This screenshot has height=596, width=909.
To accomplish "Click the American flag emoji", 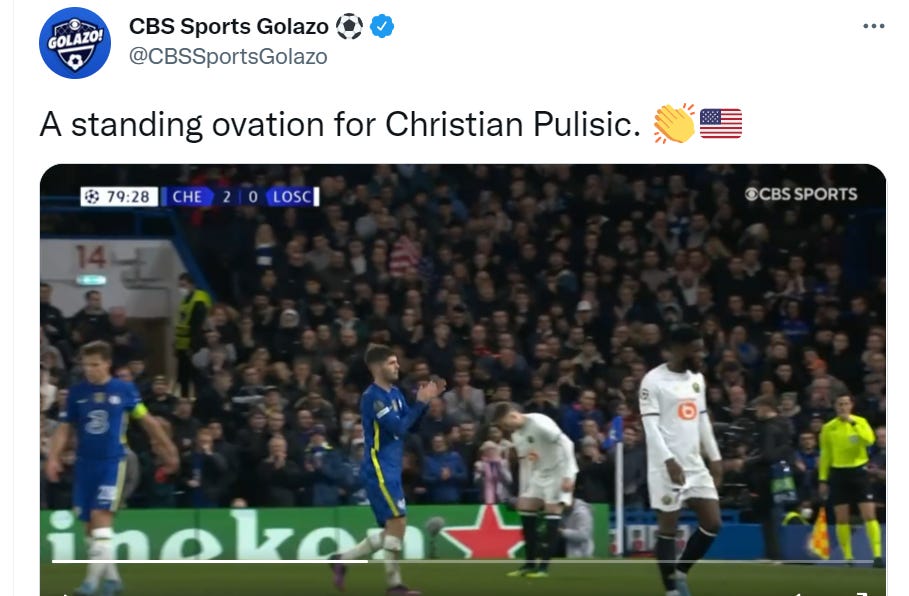I will (x=721, y=123).
